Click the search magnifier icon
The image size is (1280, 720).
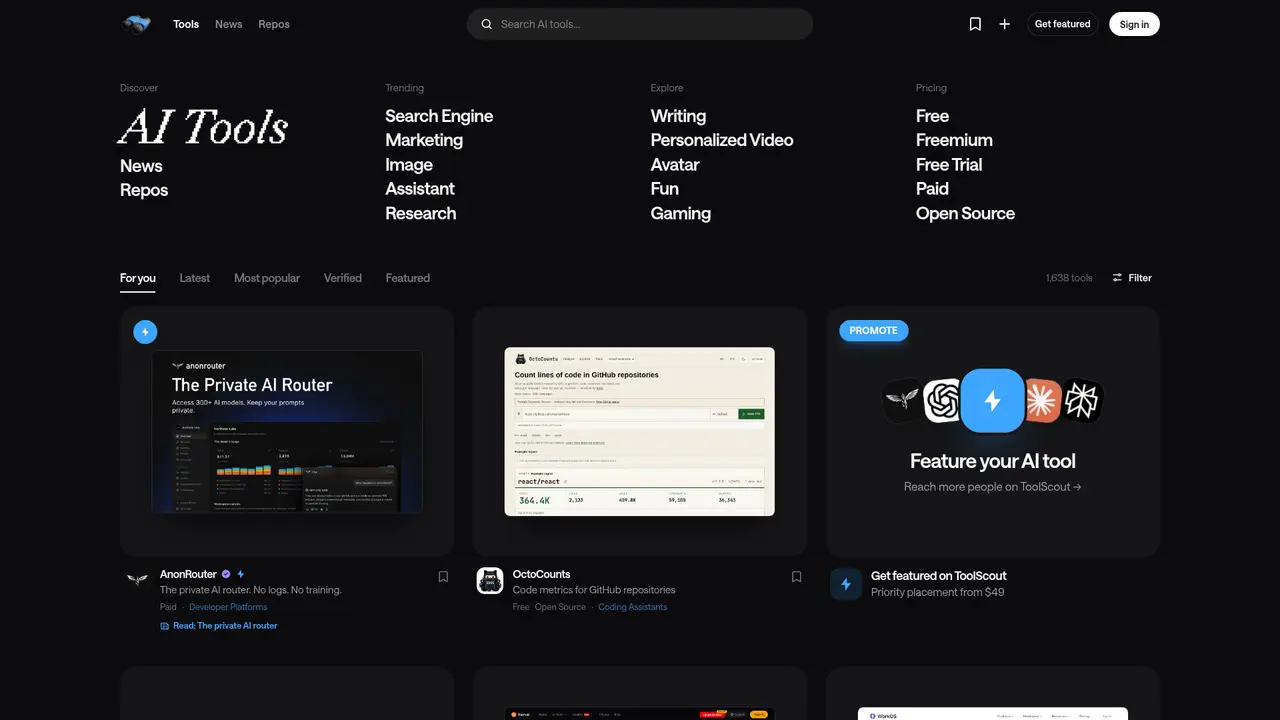point(487,24)
